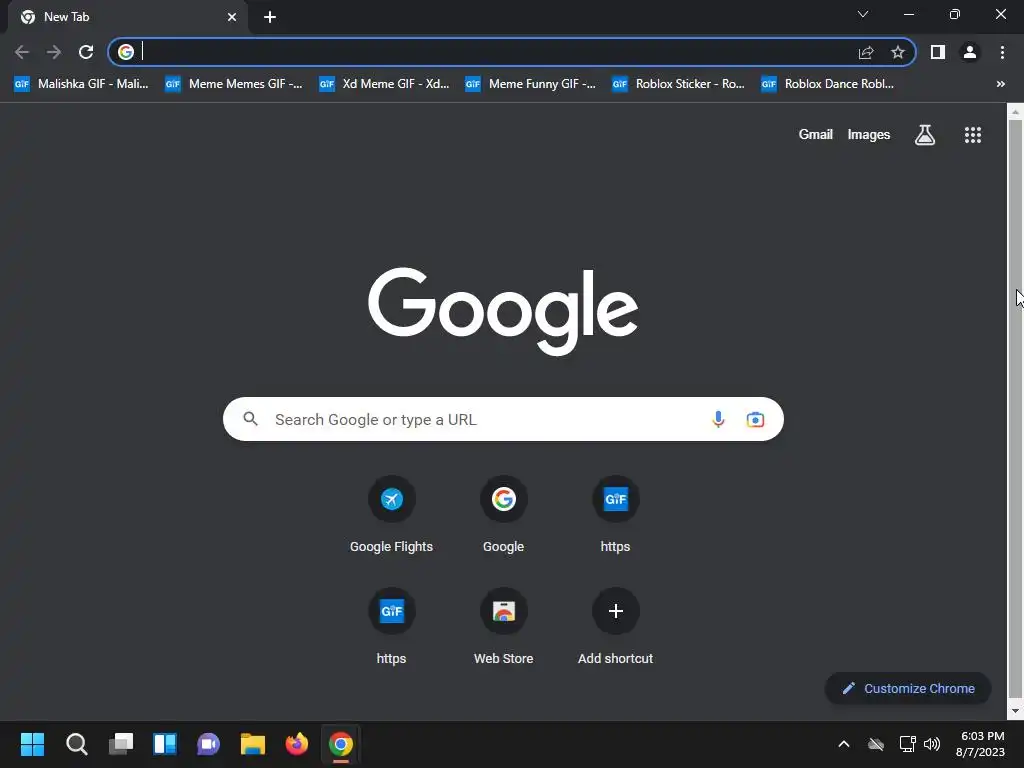Reload the page with the refresh icon
The height and width of the screenshot is (768, 1024).
[86, 52]
